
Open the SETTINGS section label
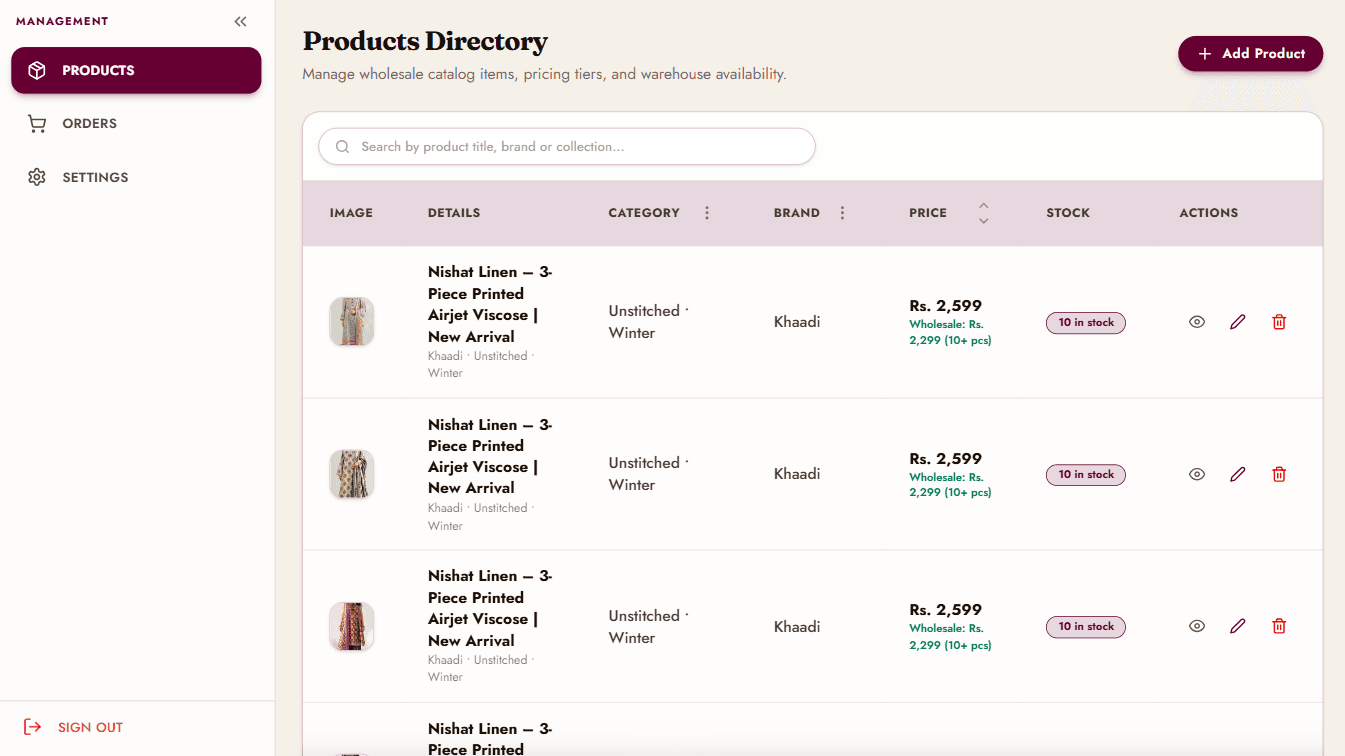coord(95,177)
